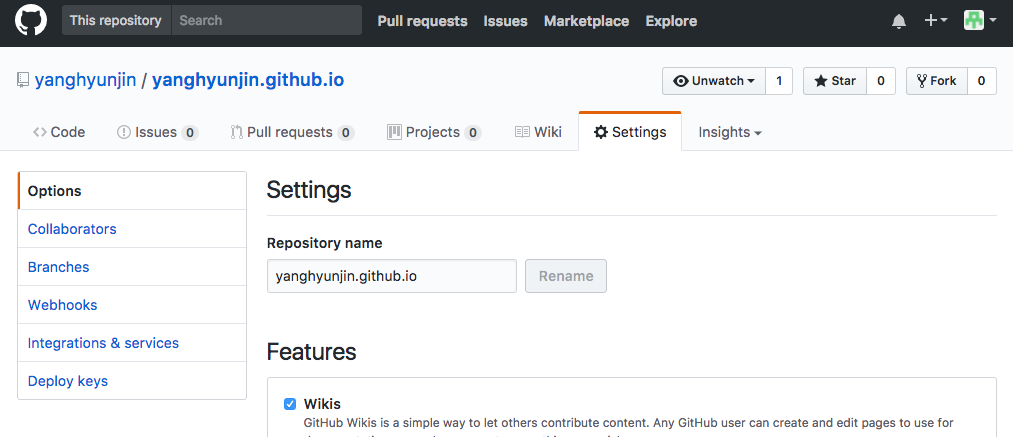This screenshot has height=437, width=1013.
Task: View the forks count beside Fork
Action: [981, 81]
